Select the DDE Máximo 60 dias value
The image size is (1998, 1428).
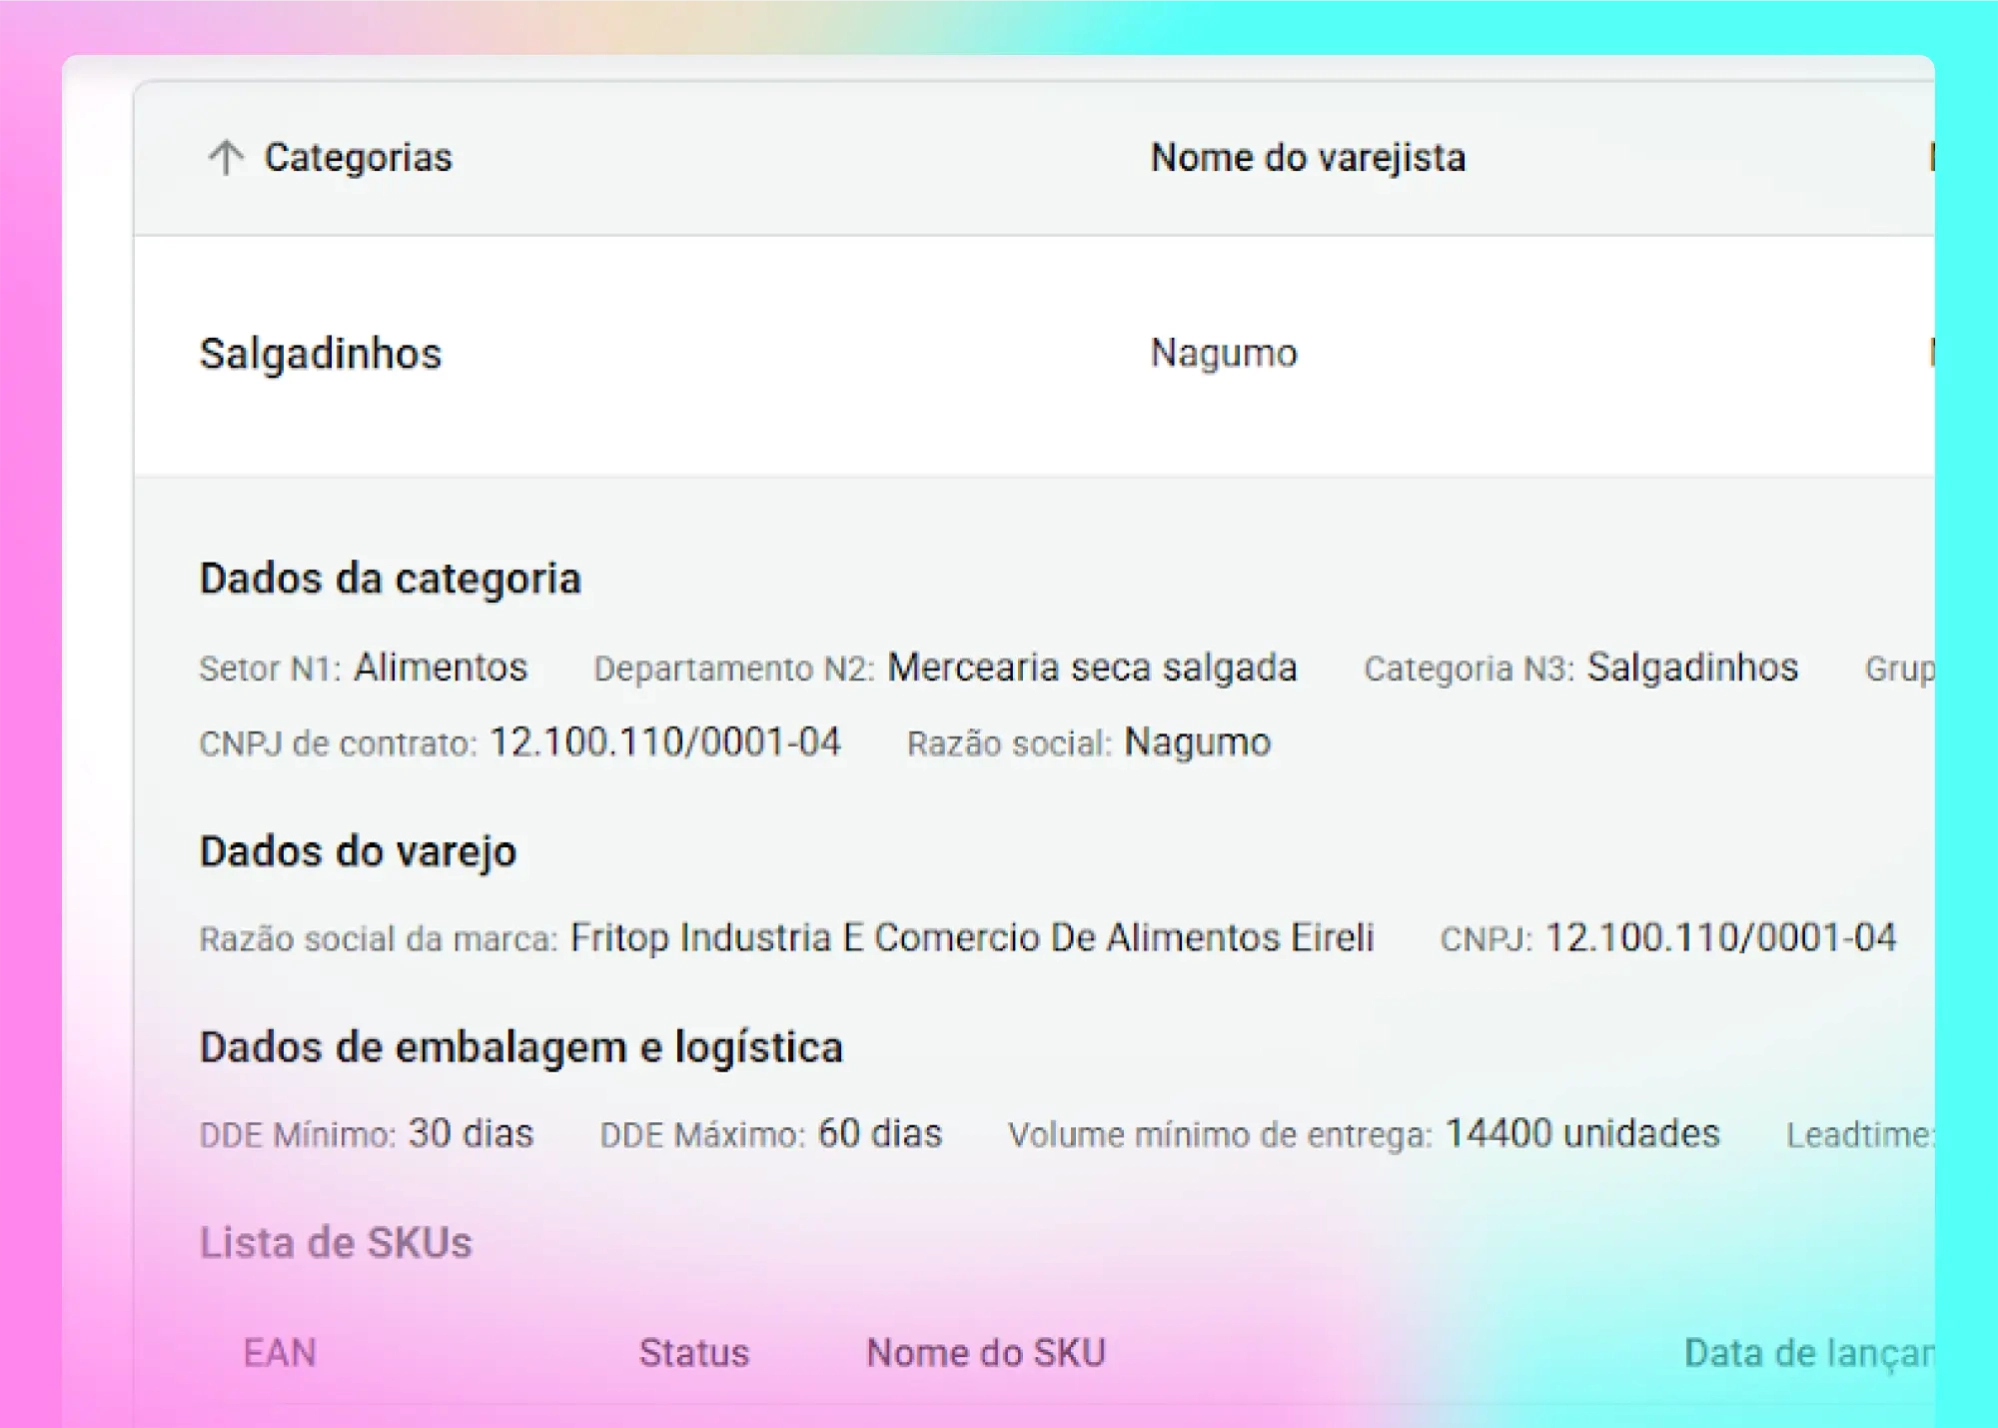[879, 1133]
